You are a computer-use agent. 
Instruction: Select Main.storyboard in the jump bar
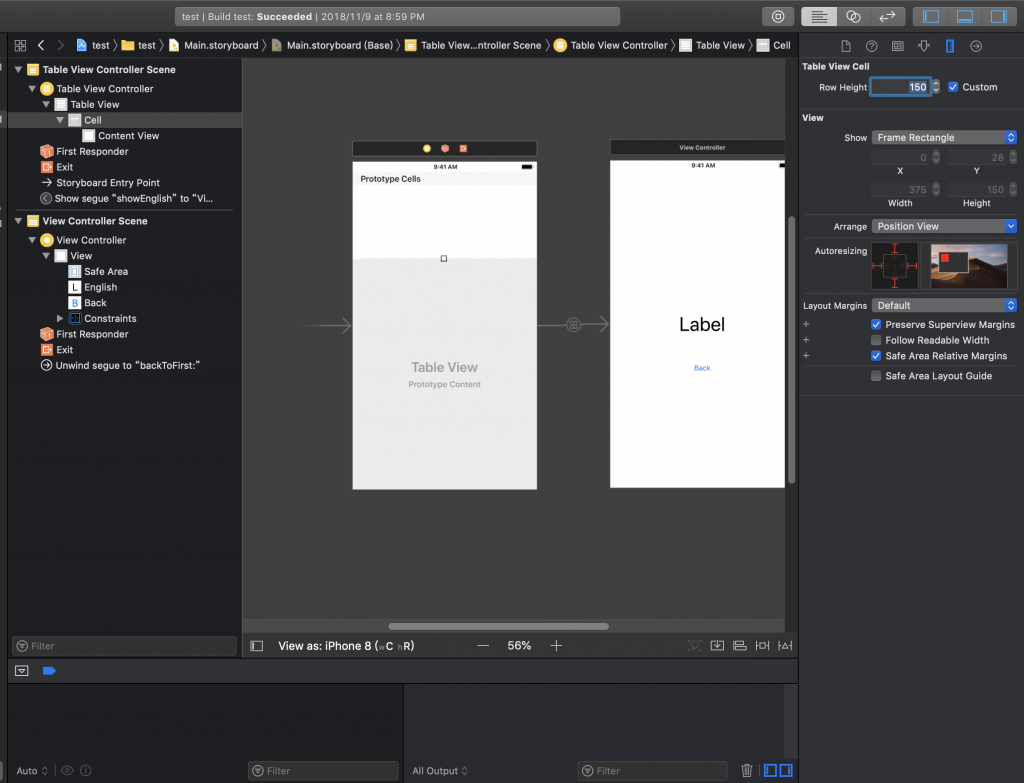pos(214,45)
